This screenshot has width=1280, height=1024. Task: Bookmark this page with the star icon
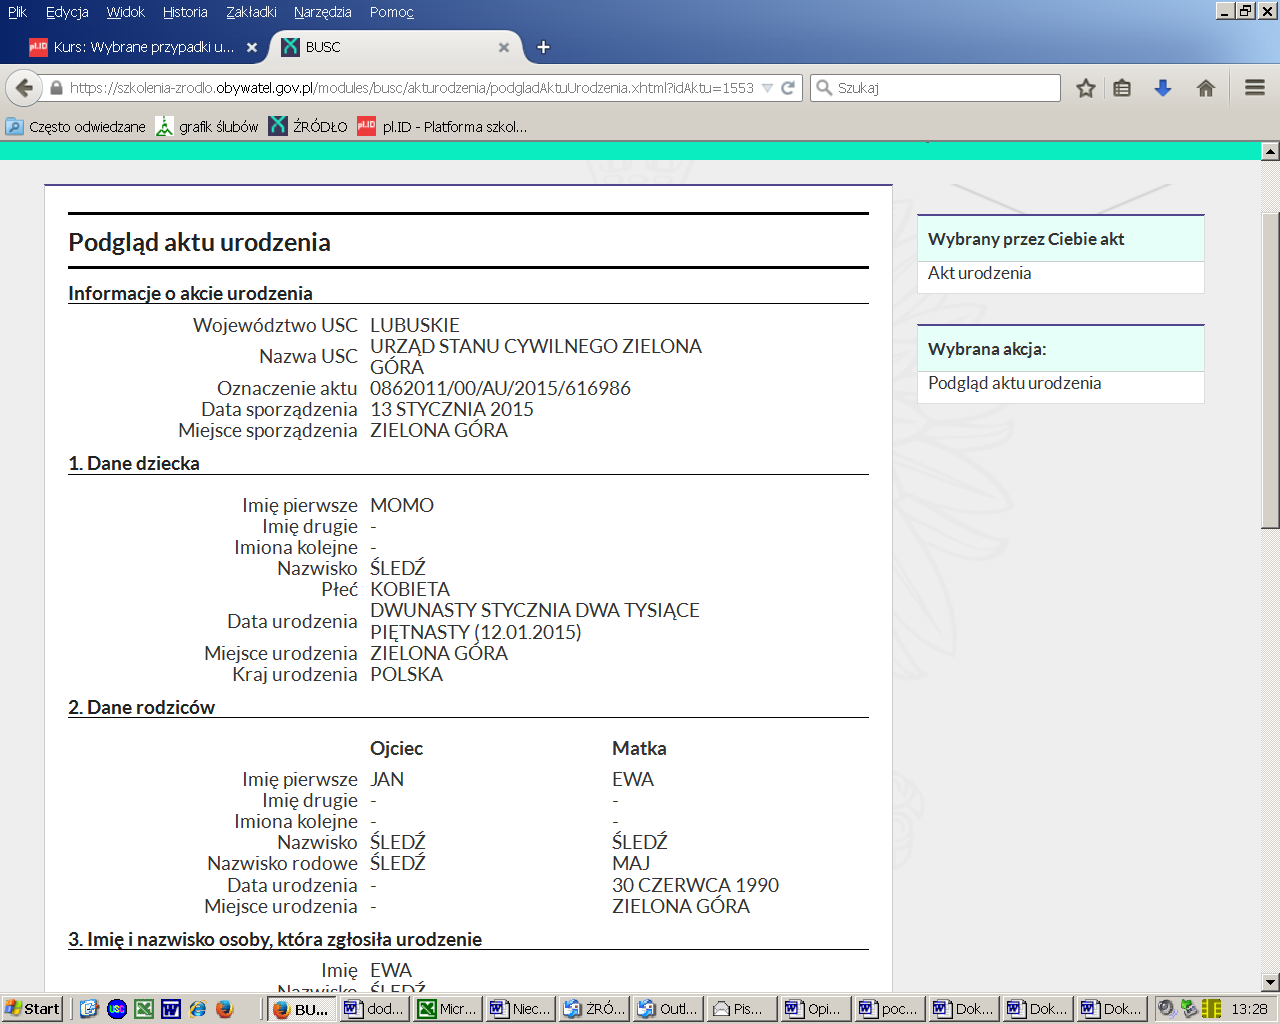point(1086,88)
